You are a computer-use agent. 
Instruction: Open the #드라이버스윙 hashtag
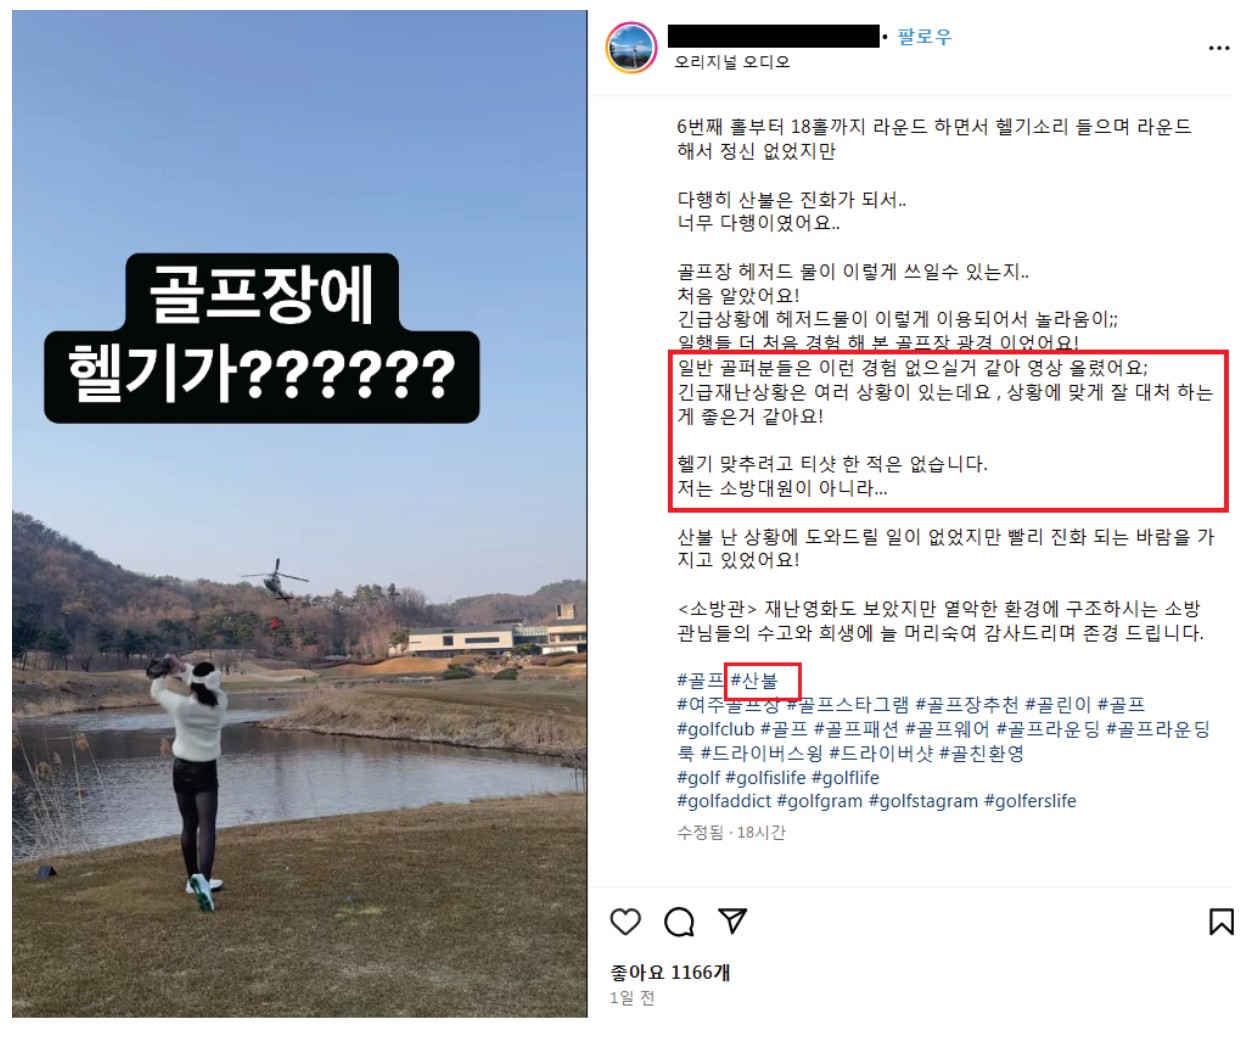coord(762,753)
